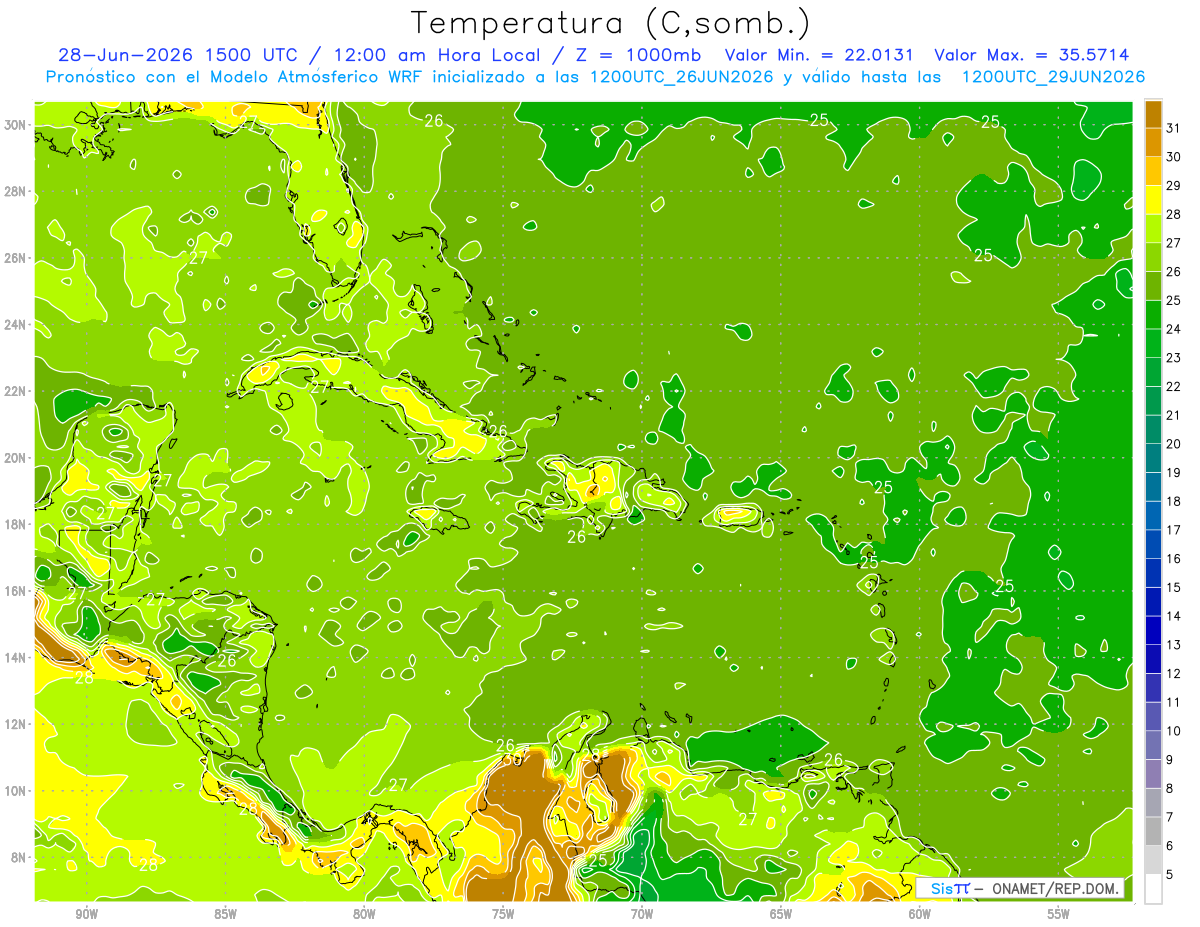The width and height of the screenshot is (1200, 927).
Task: Click the legend value 18
Action: 1173,502
